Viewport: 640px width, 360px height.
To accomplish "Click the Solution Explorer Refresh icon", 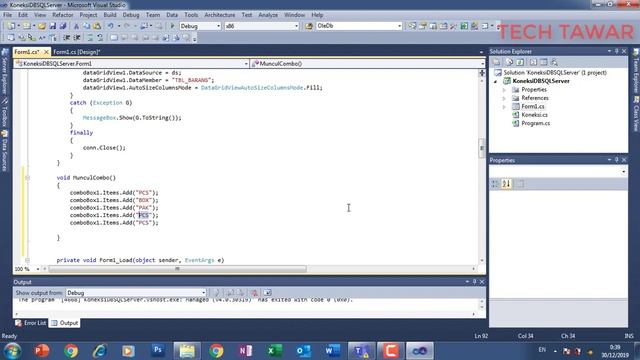I will click(x=520, y=62).
